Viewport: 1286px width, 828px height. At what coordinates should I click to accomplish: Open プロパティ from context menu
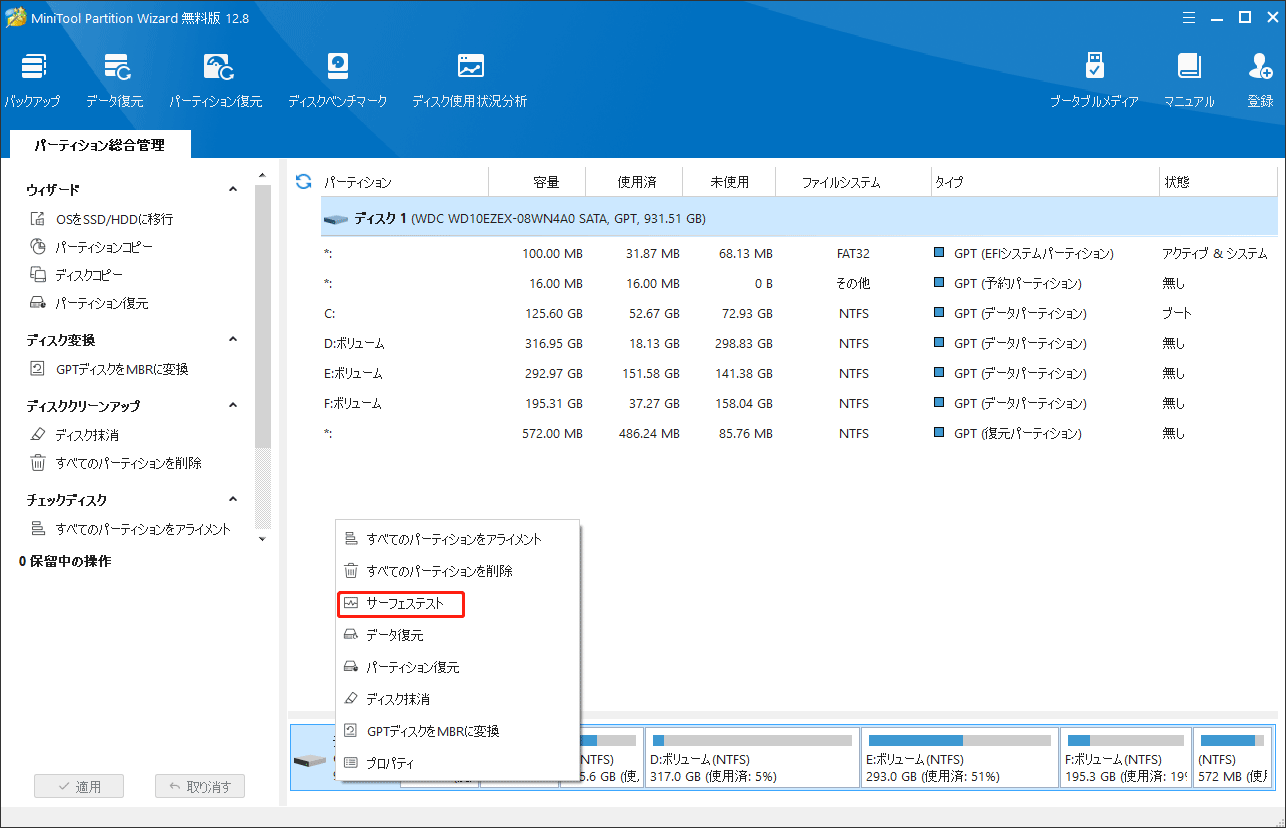tap(457, 763)
